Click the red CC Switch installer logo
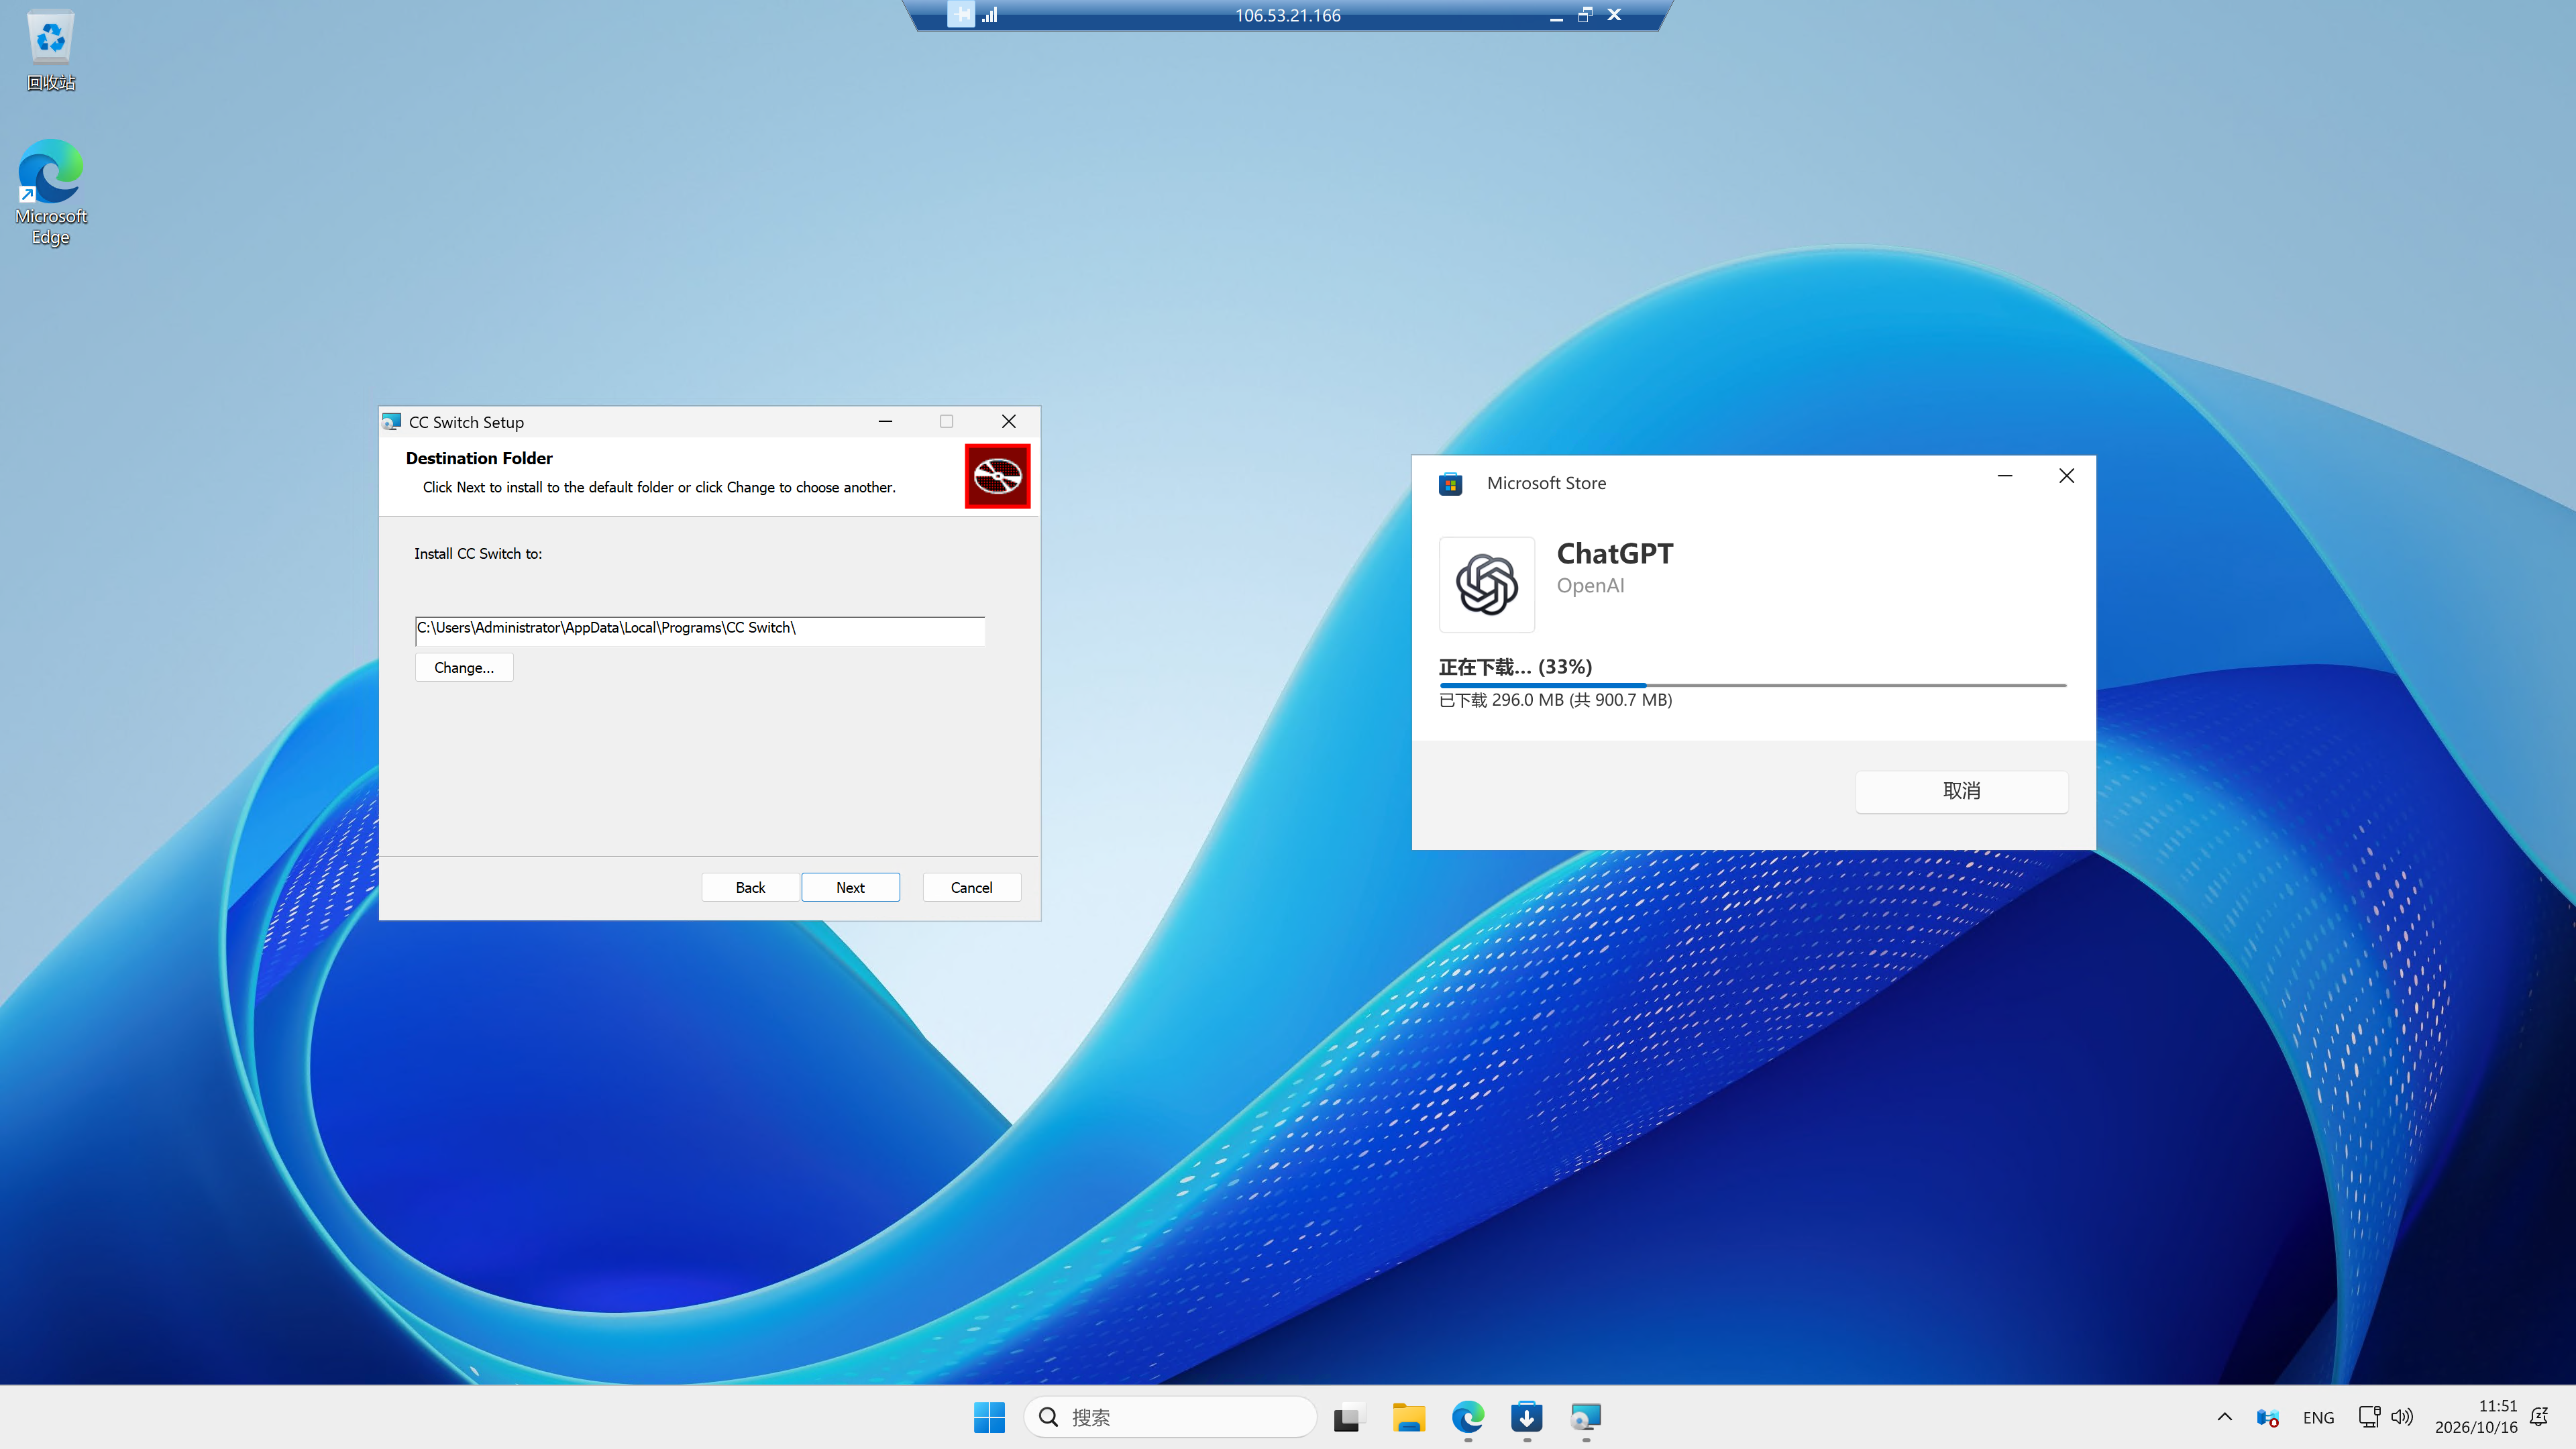Viewport: 2576px width, 1449px height. point(997,476)
